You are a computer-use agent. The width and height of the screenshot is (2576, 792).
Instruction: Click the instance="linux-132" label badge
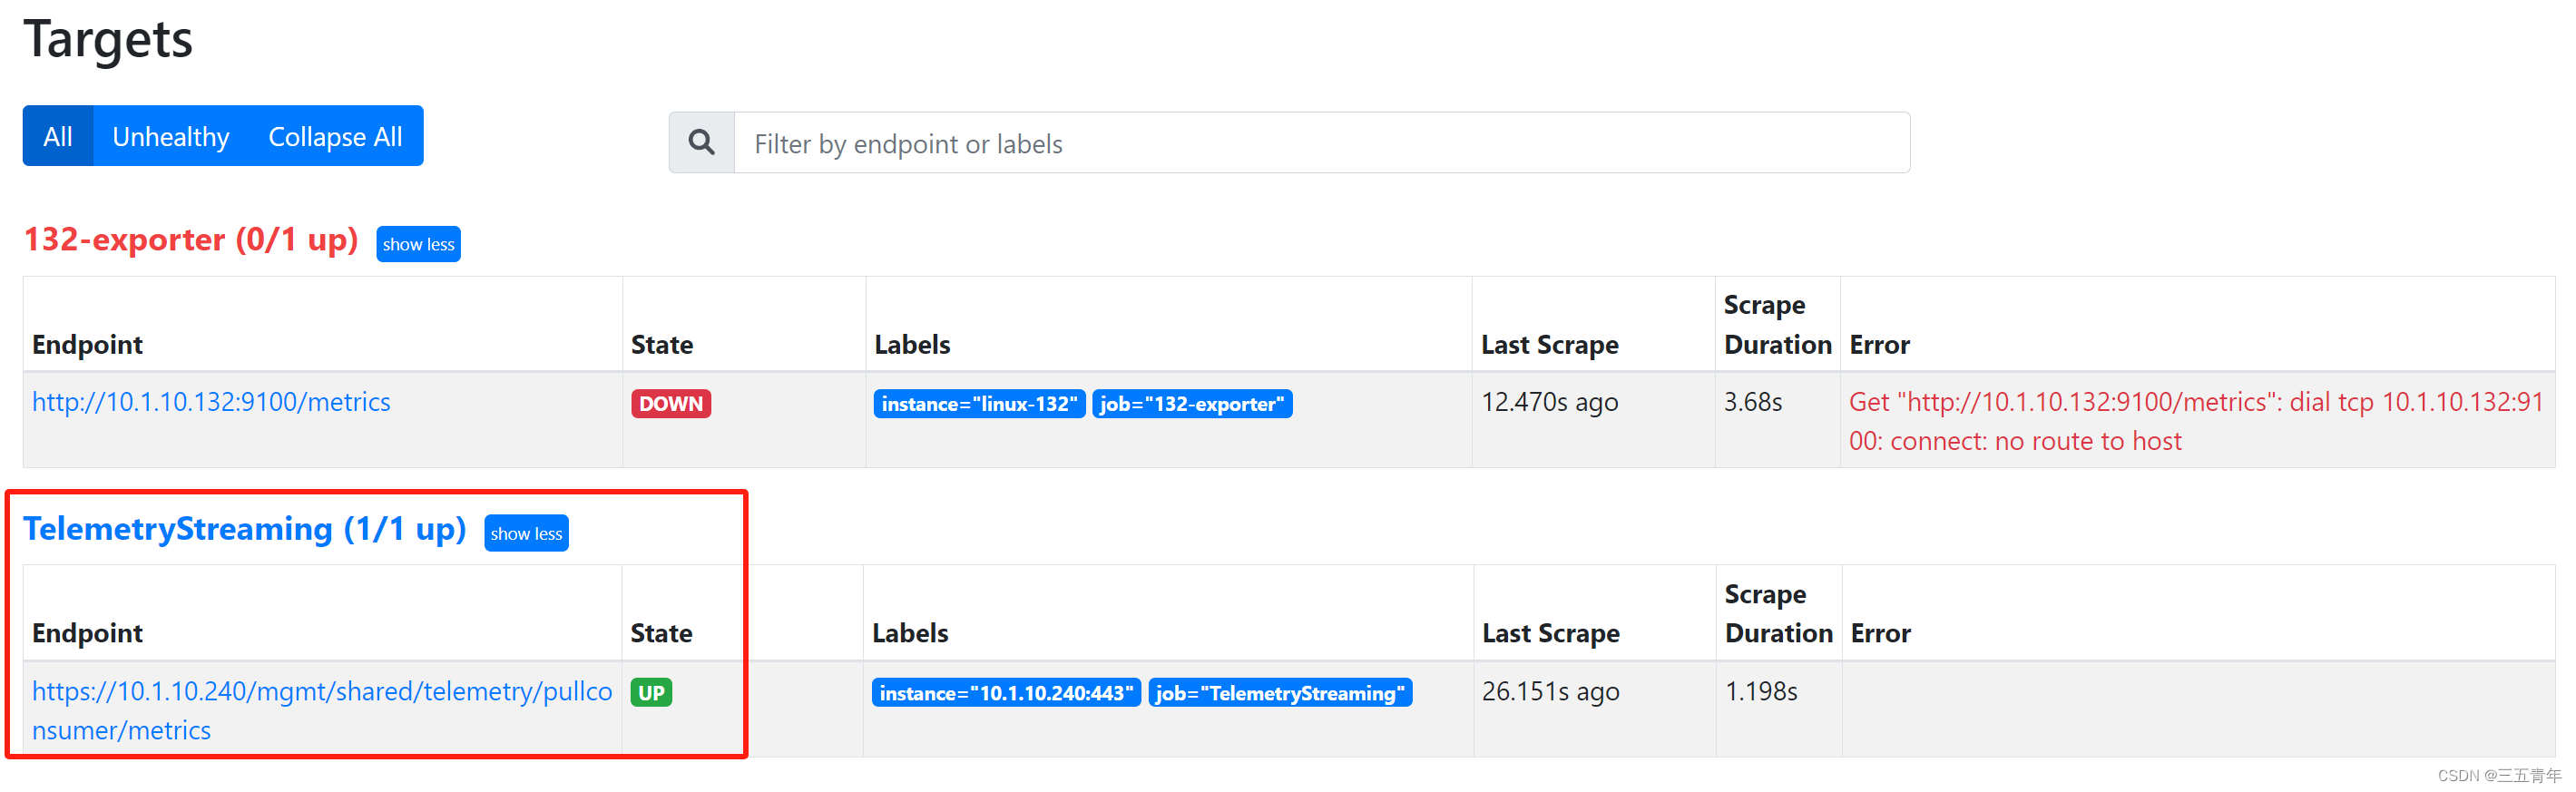coord(978,403)
